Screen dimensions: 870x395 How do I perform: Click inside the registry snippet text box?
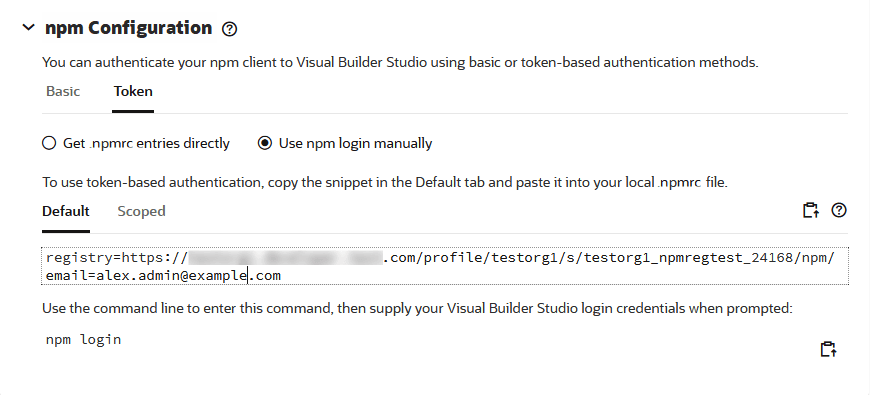pos(445,266)
